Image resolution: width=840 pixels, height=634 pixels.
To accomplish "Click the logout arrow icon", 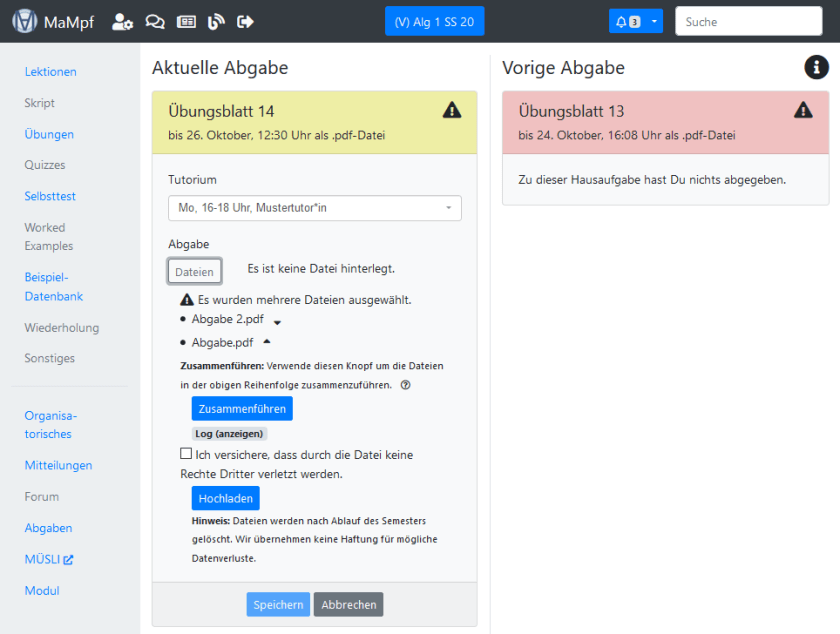I will pos(246,21).
